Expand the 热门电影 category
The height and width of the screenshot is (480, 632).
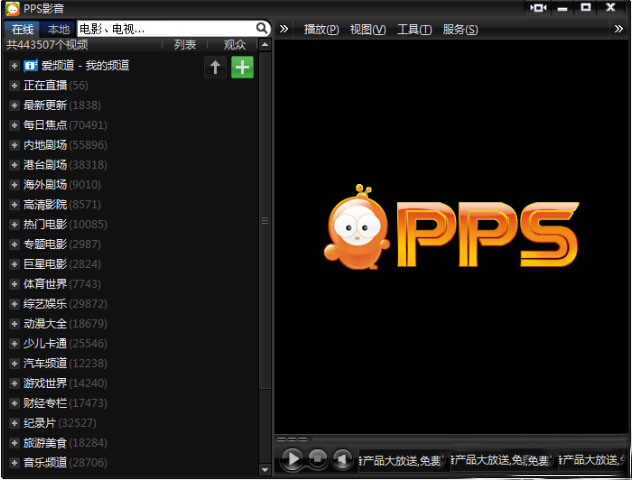pos(14,224)
